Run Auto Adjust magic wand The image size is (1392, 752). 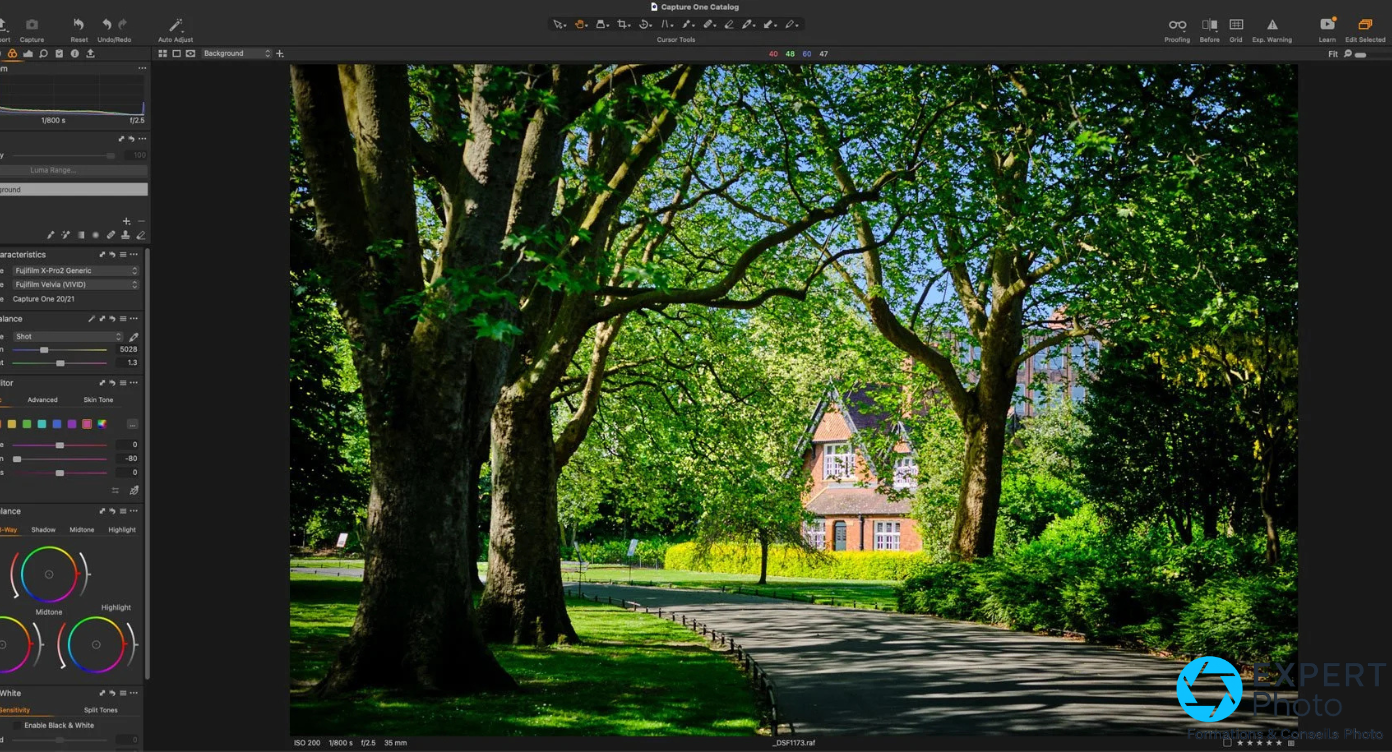pos(176,24)
